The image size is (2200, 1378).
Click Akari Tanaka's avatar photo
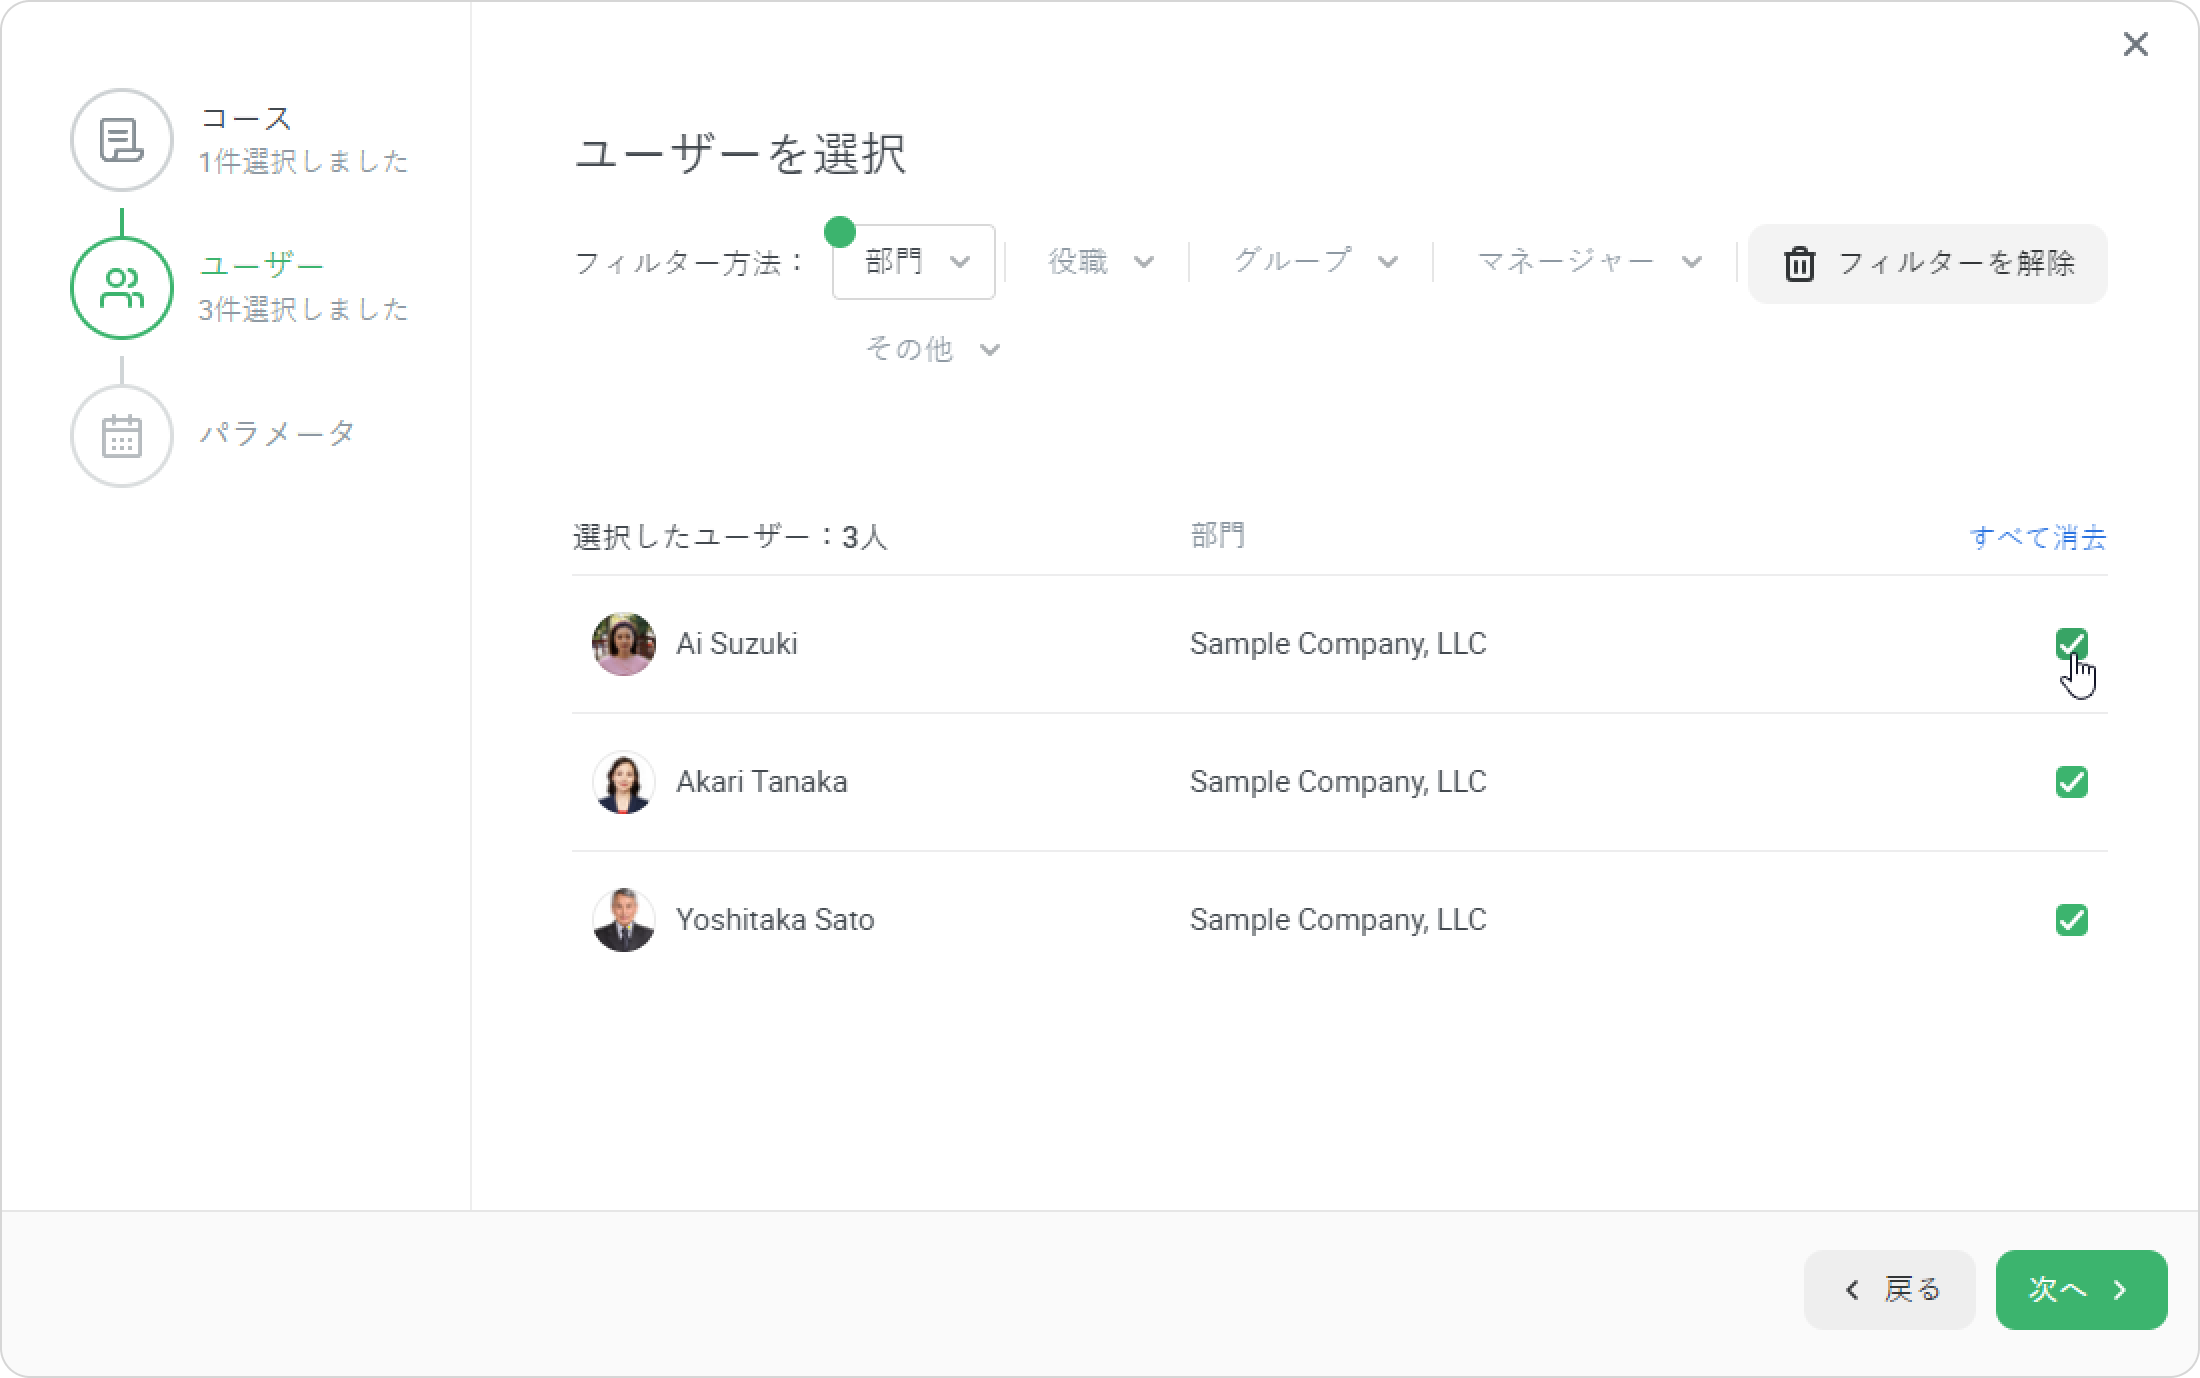[624, 782]
